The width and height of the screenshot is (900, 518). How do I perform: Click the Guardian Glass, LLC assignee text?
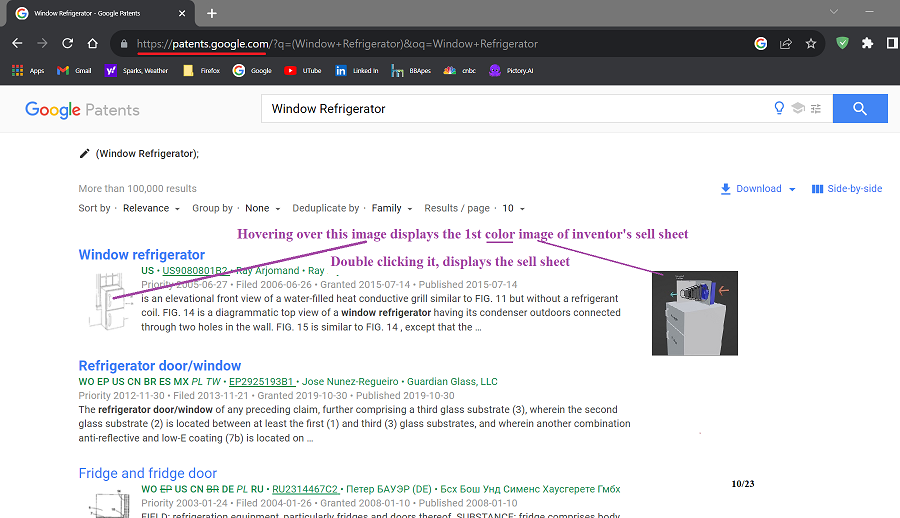point(452,382)
